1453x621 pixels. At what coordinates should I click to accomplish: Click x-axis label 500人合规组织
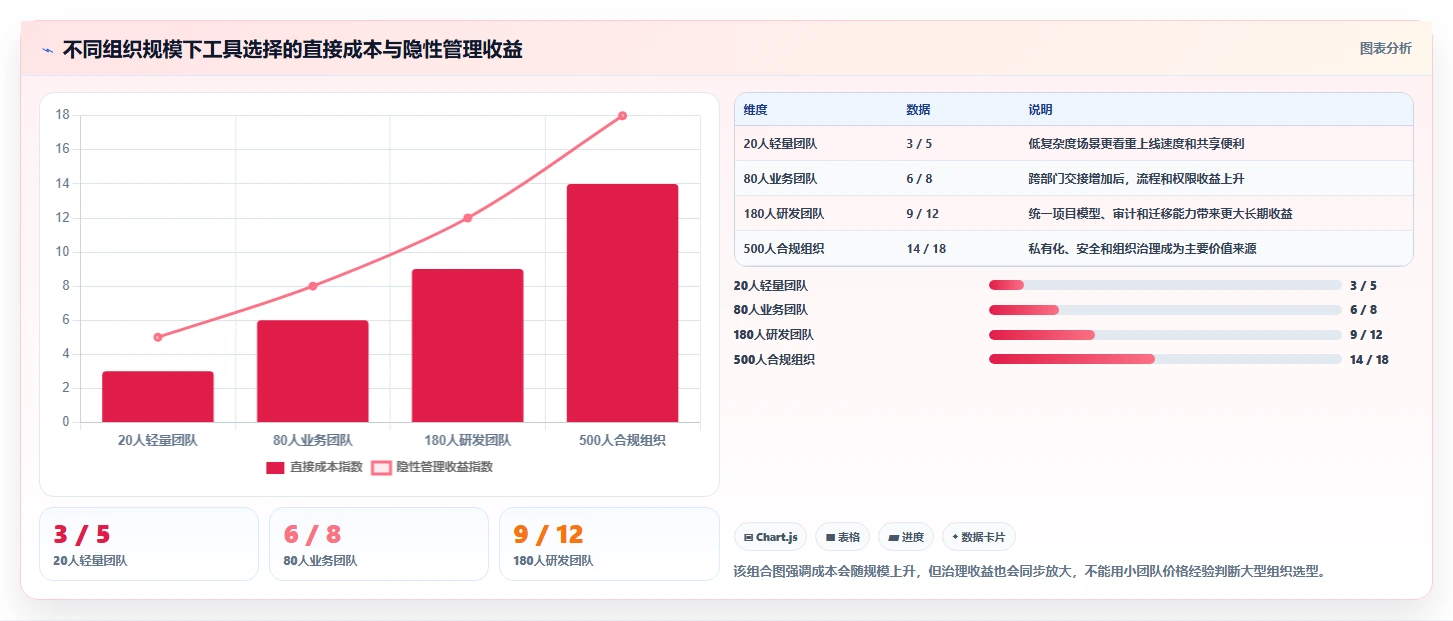622,440
